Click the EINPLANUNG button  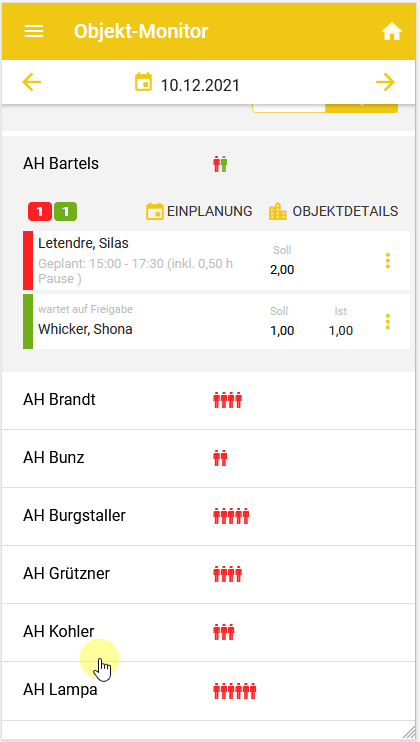click(x=199, y=212)
